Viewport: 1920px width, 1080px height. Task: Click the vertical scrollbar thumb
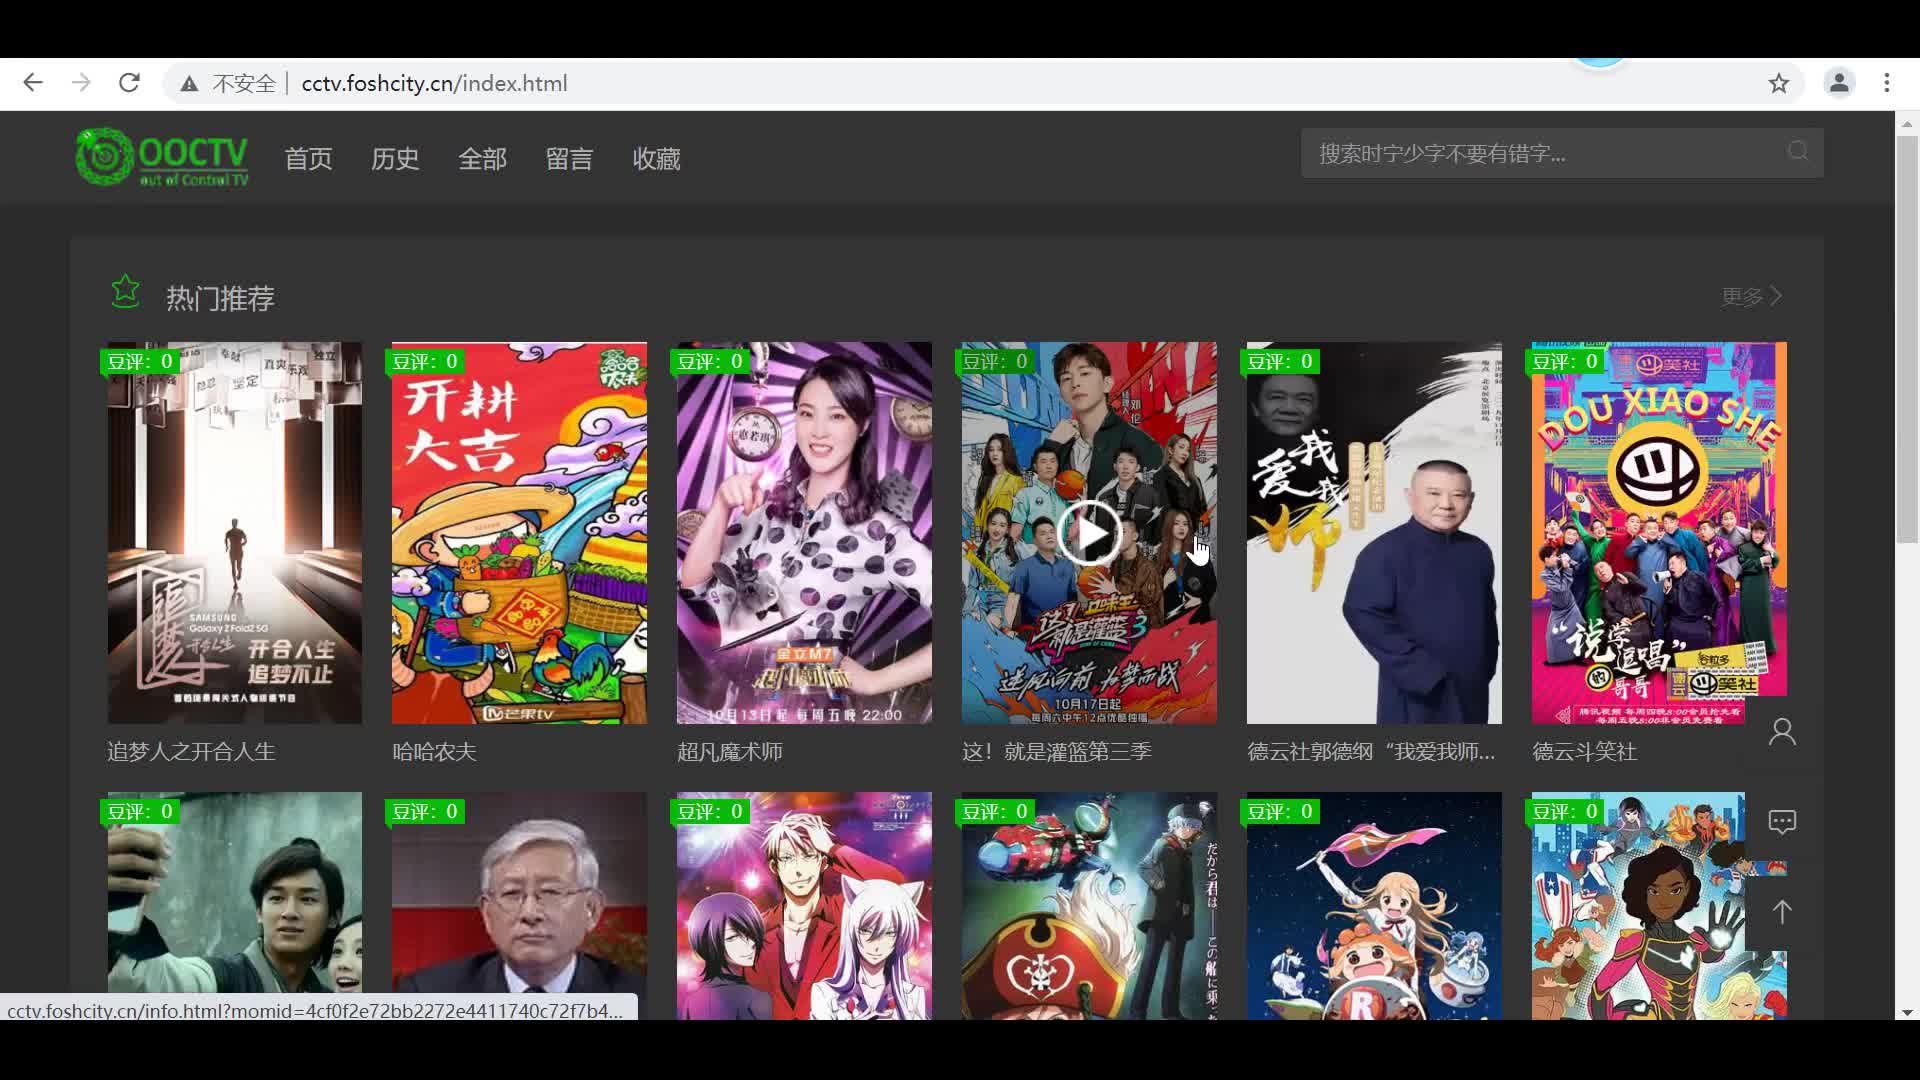pos(1907,340)
